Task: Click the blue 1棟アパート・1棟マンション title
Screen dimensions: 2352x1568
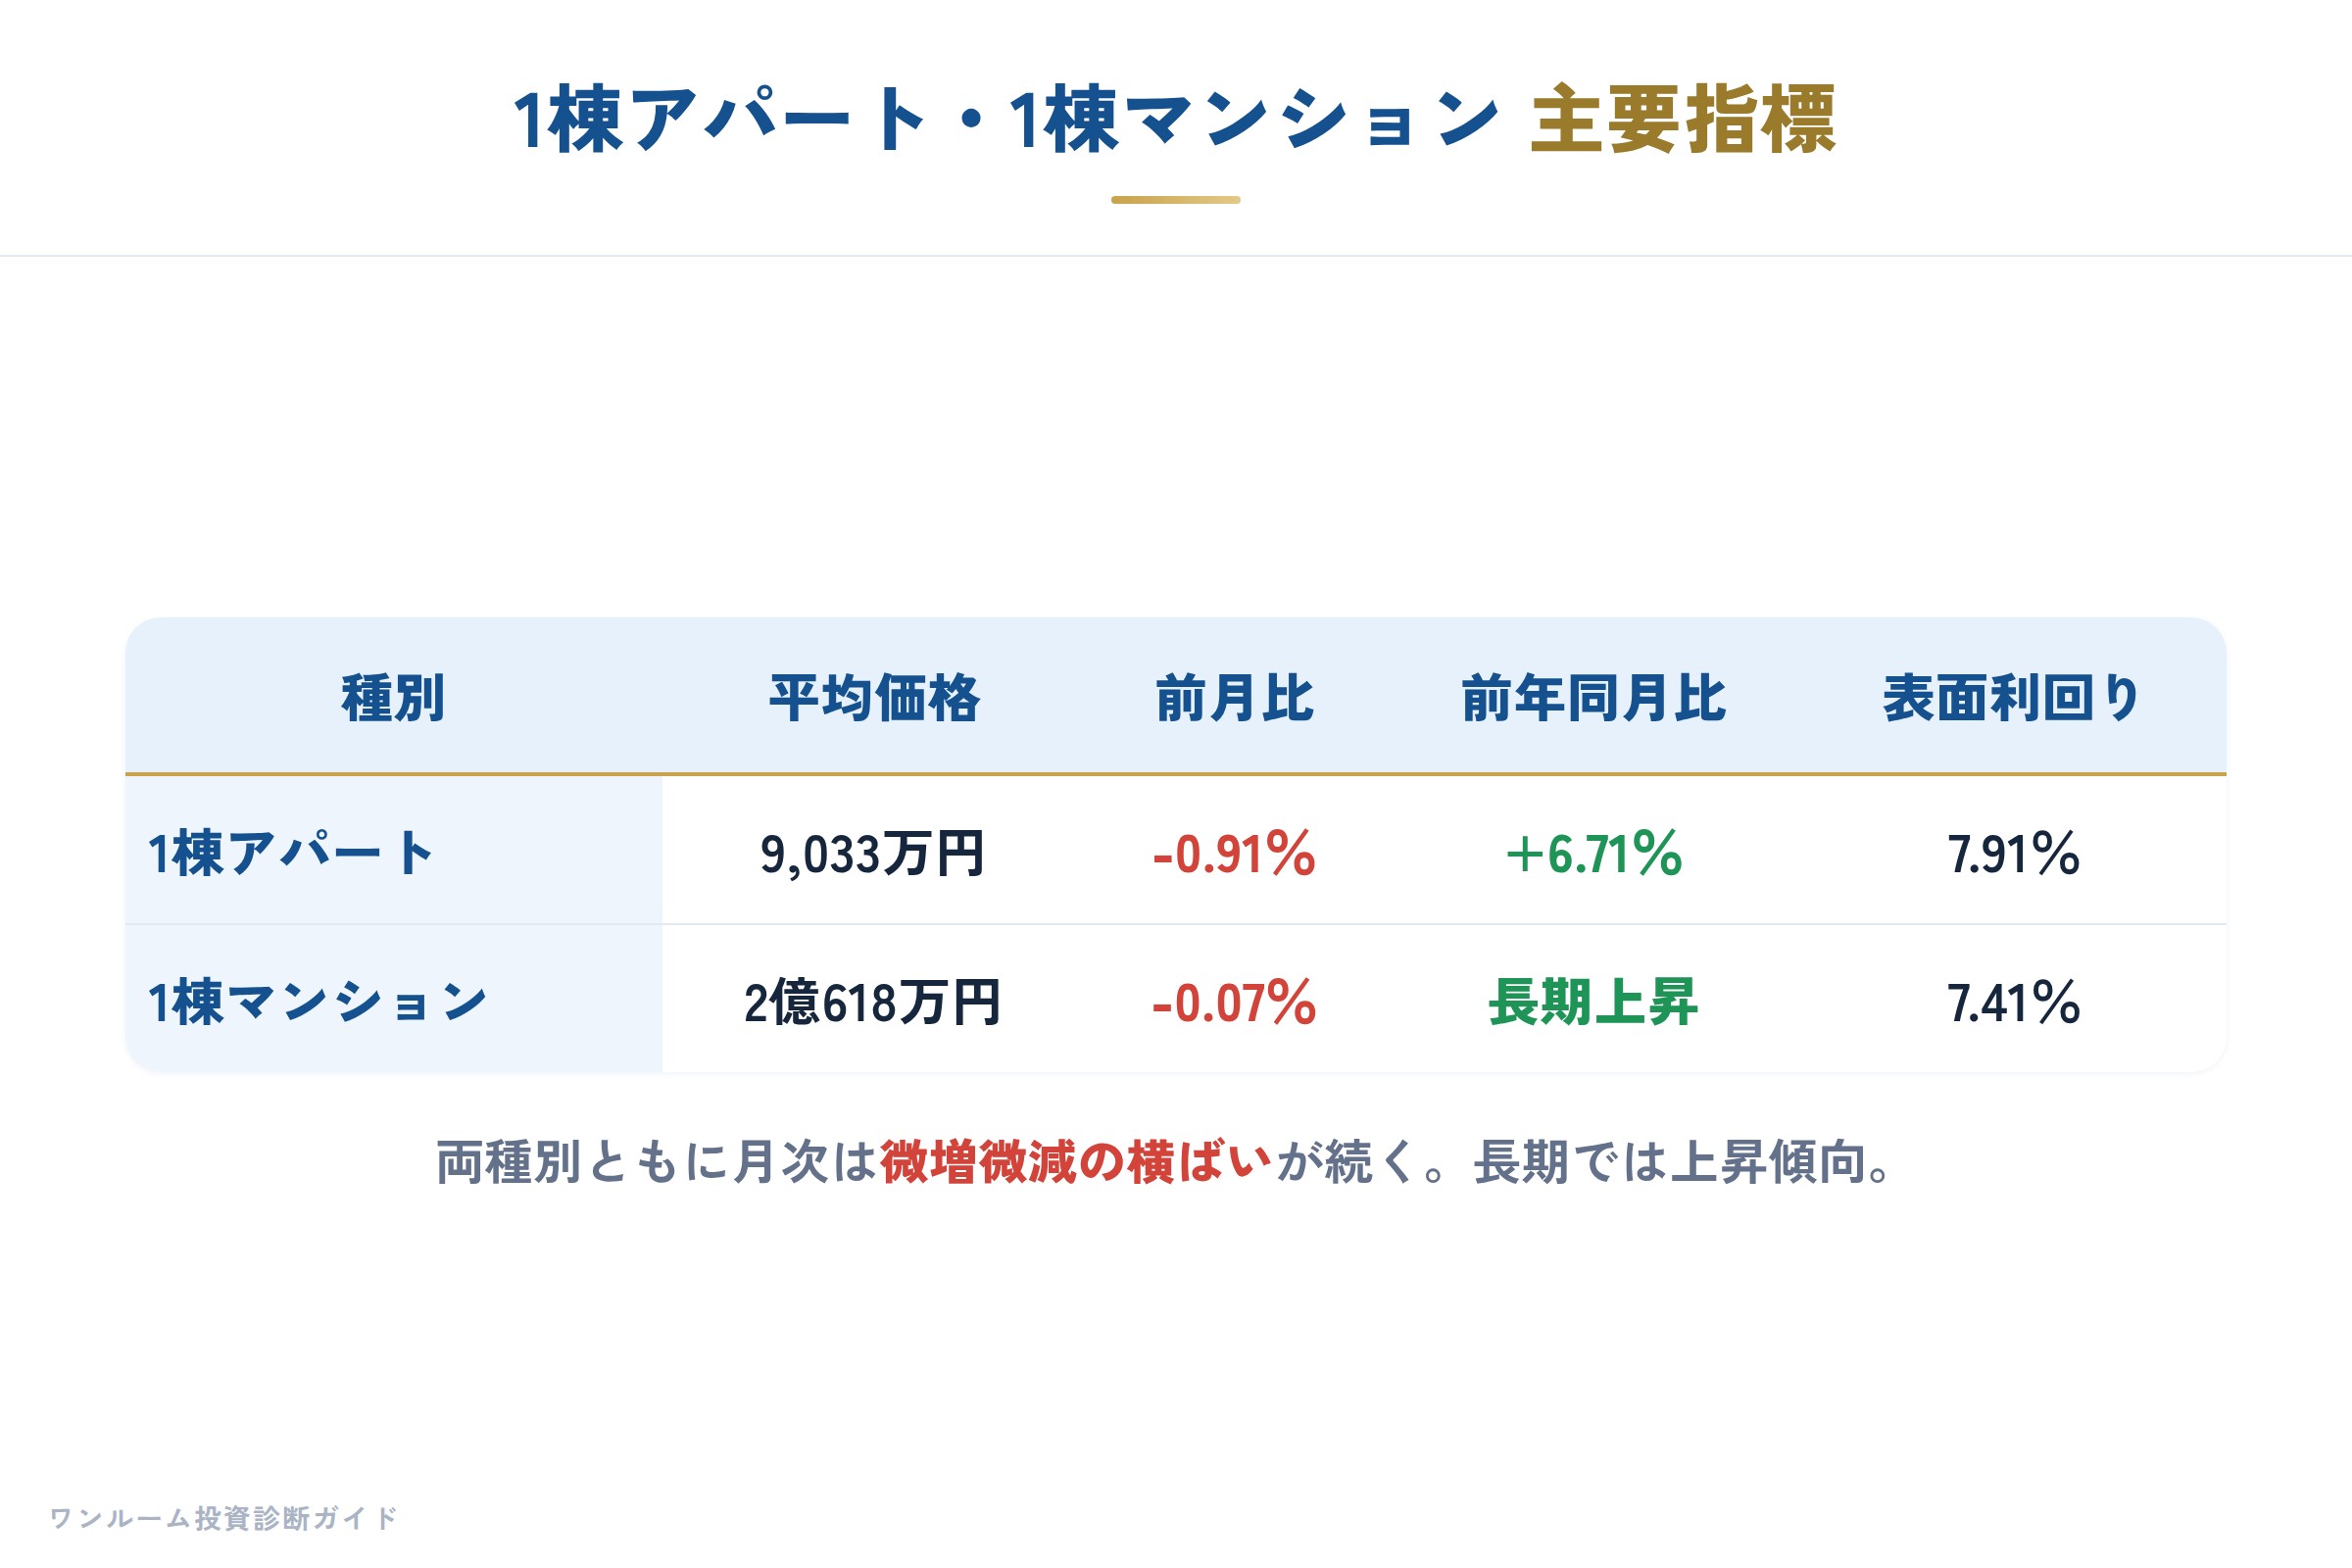Action: (1006, 120)
